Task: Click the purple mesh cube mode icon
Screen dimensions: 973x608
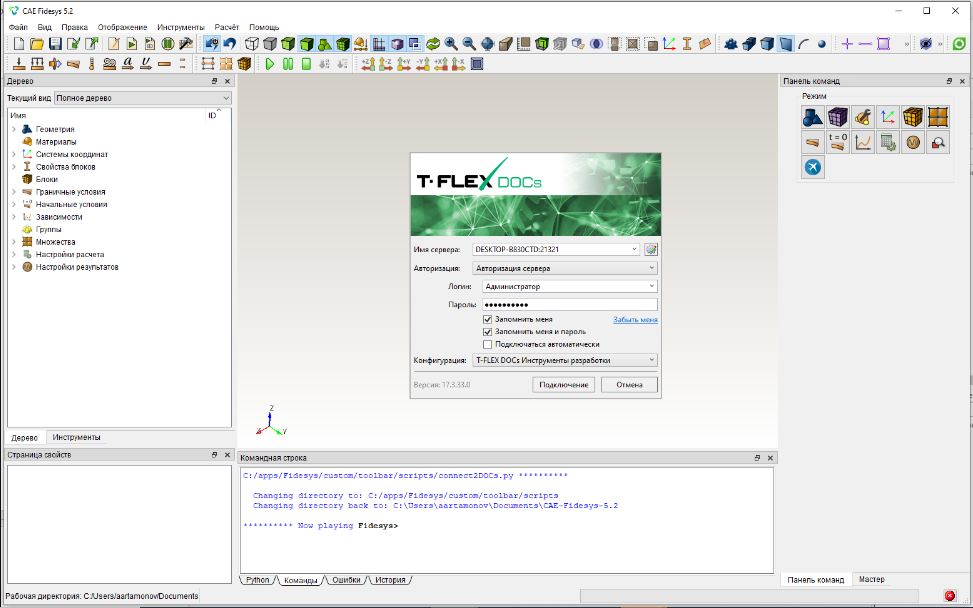Action: pyautogui.click(x=838, y=117)
